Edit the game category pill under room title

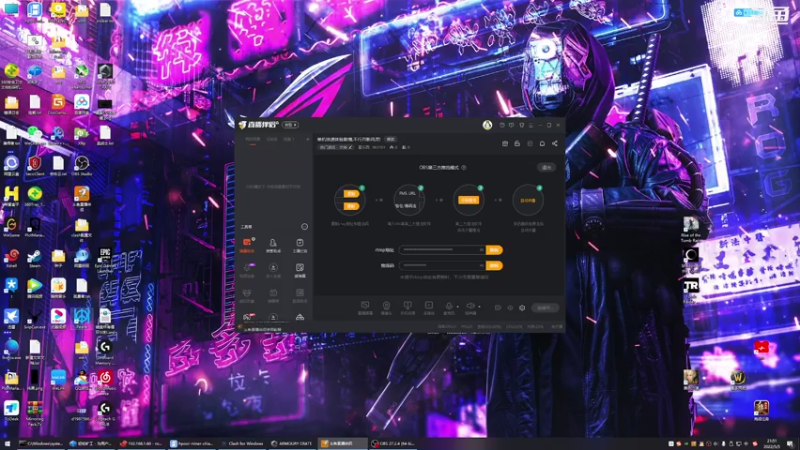pyautogui.click(x=336, y=147)
